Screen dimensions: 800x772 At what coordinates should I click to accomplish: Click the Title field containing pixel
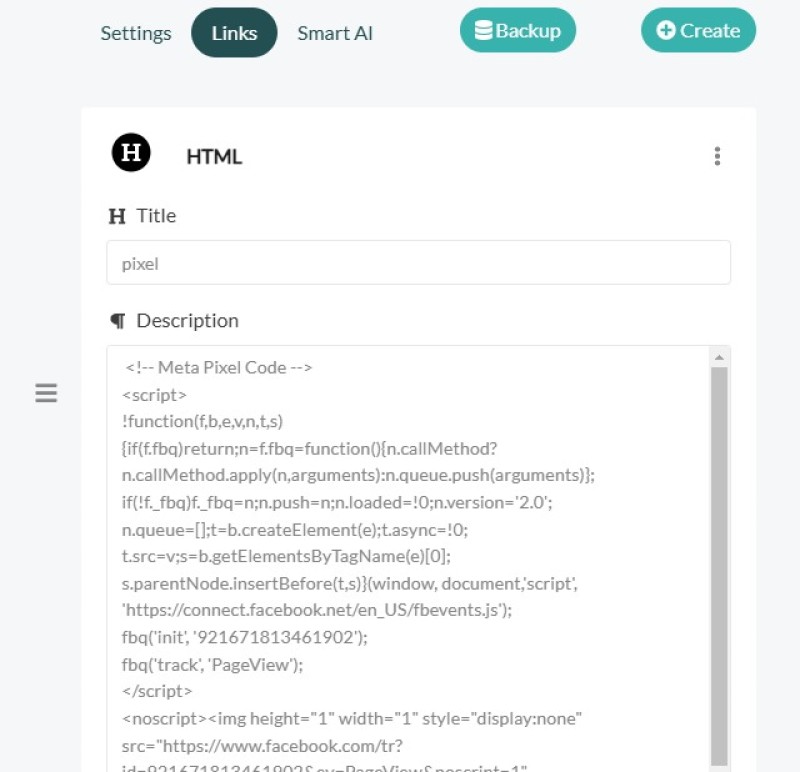pyautogui.click(x=418, y=263)
